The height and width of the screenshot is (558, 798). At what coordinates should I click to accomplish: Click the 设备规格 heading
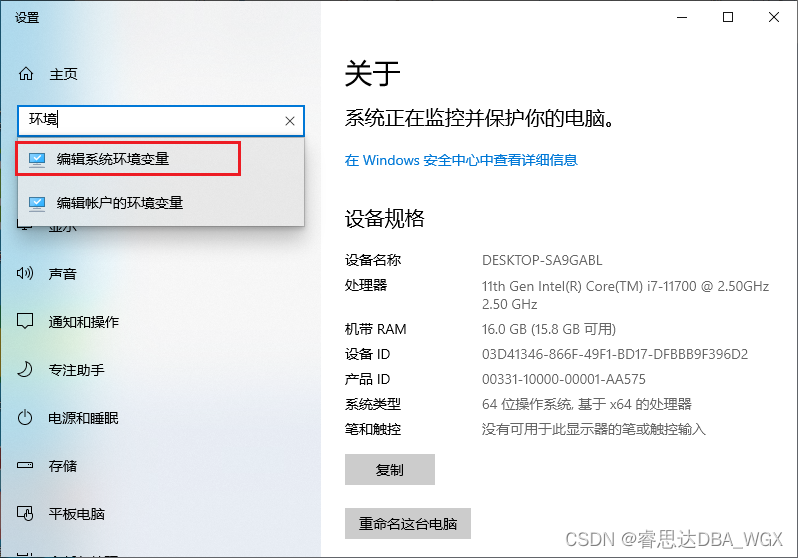click(385, 218)
